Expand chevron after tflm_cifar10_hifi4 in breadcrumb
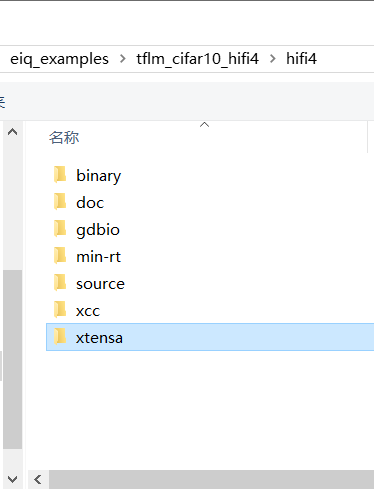 coord(273,59)
